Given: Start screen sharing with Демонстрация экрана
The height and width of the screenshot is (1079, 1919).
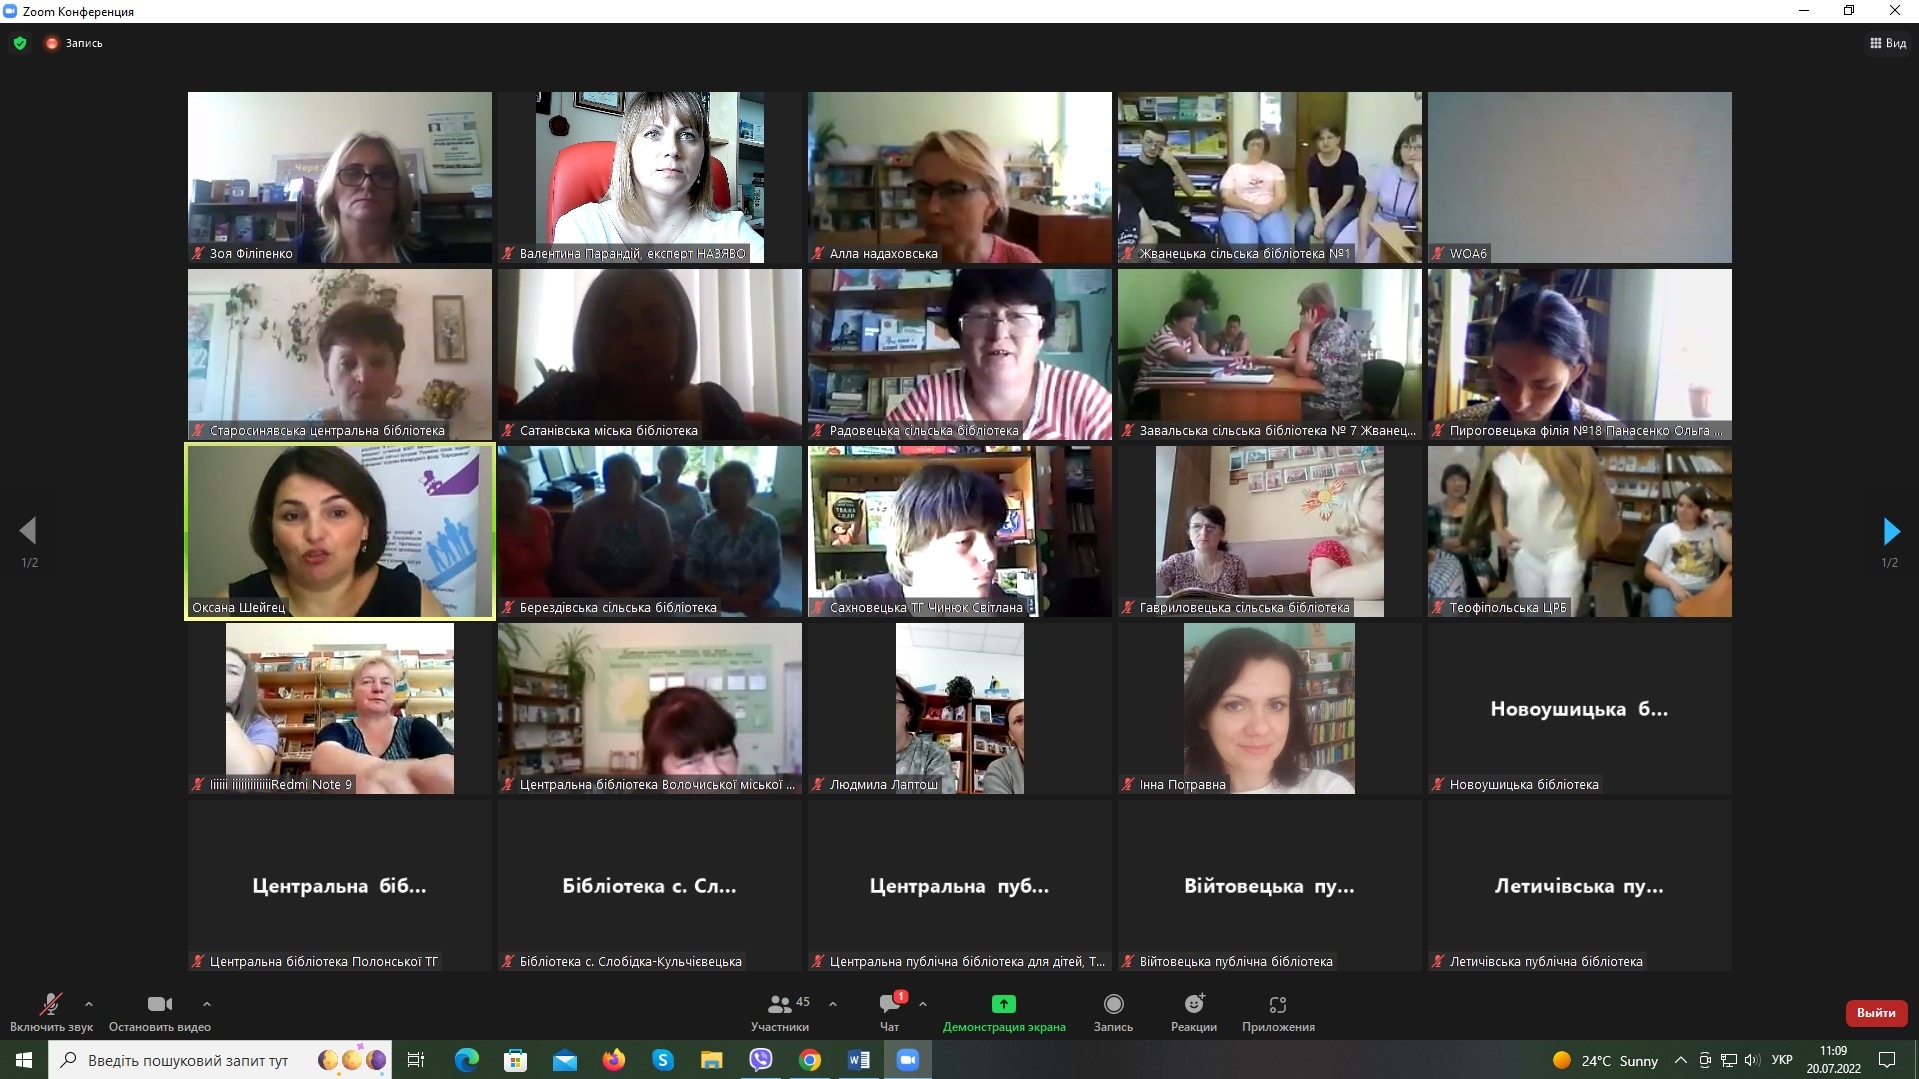Looking at the screenshot, I should tap(1003, 1011).
